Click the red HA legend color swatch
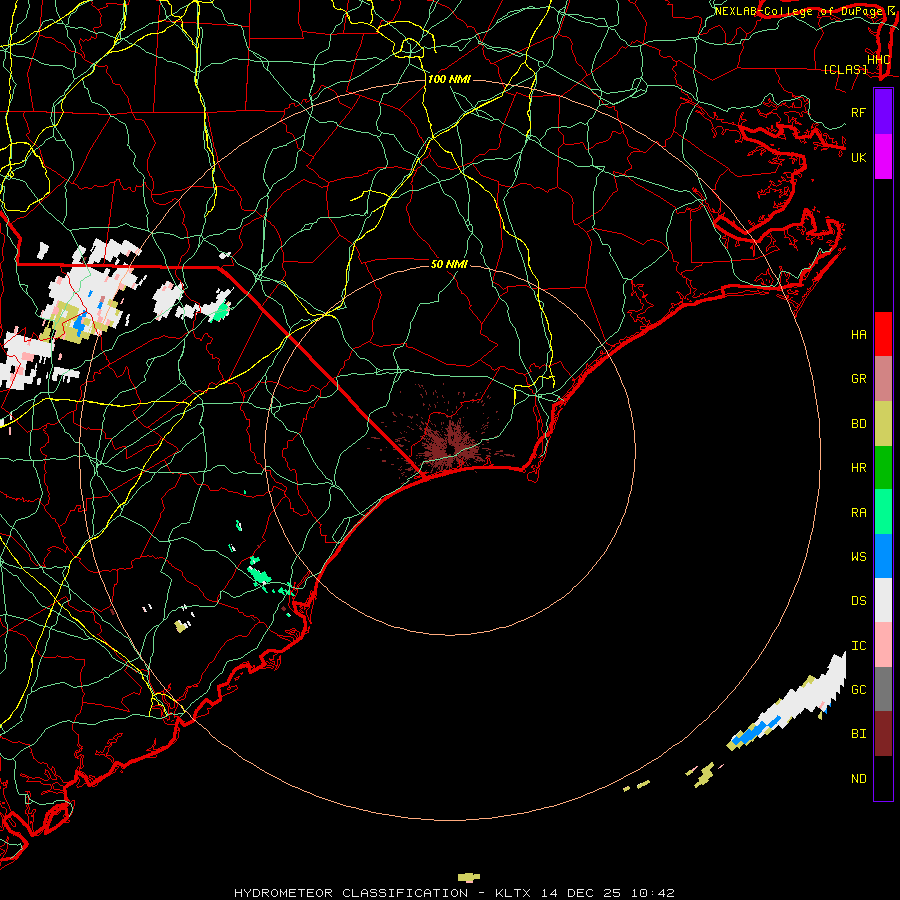 coord(883,334)
